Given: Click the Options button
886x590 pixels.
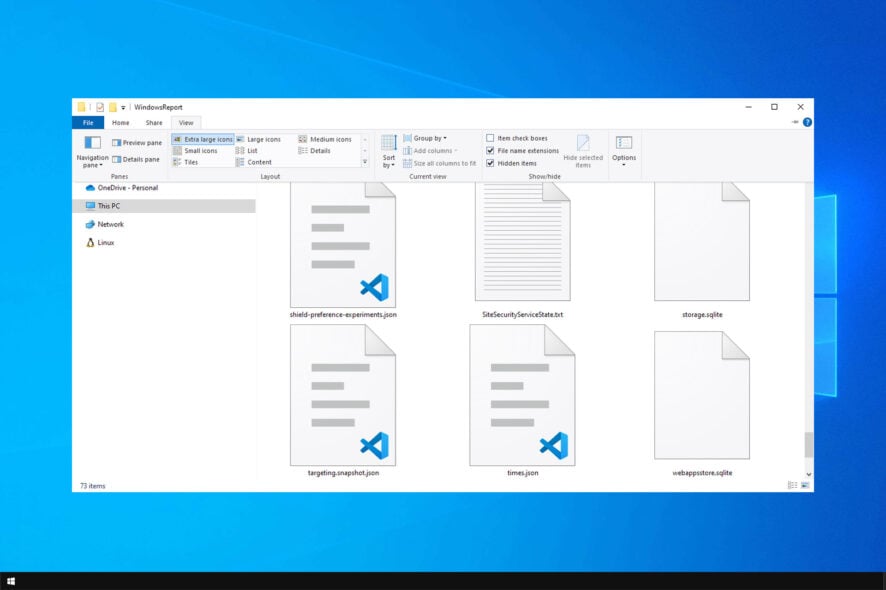Looking at the screenshot, I should click(624, 150).
